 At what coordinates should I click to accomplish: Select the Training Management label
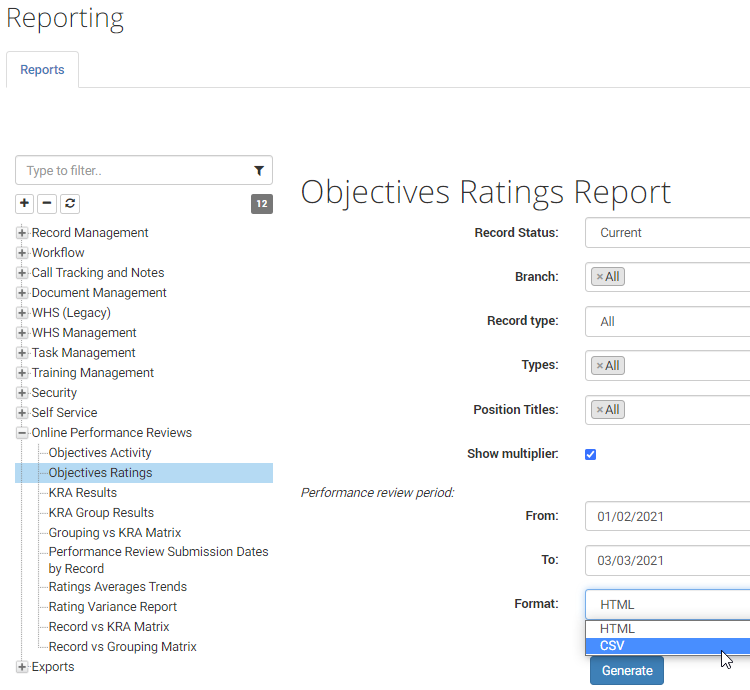click(x=93, y=373)
